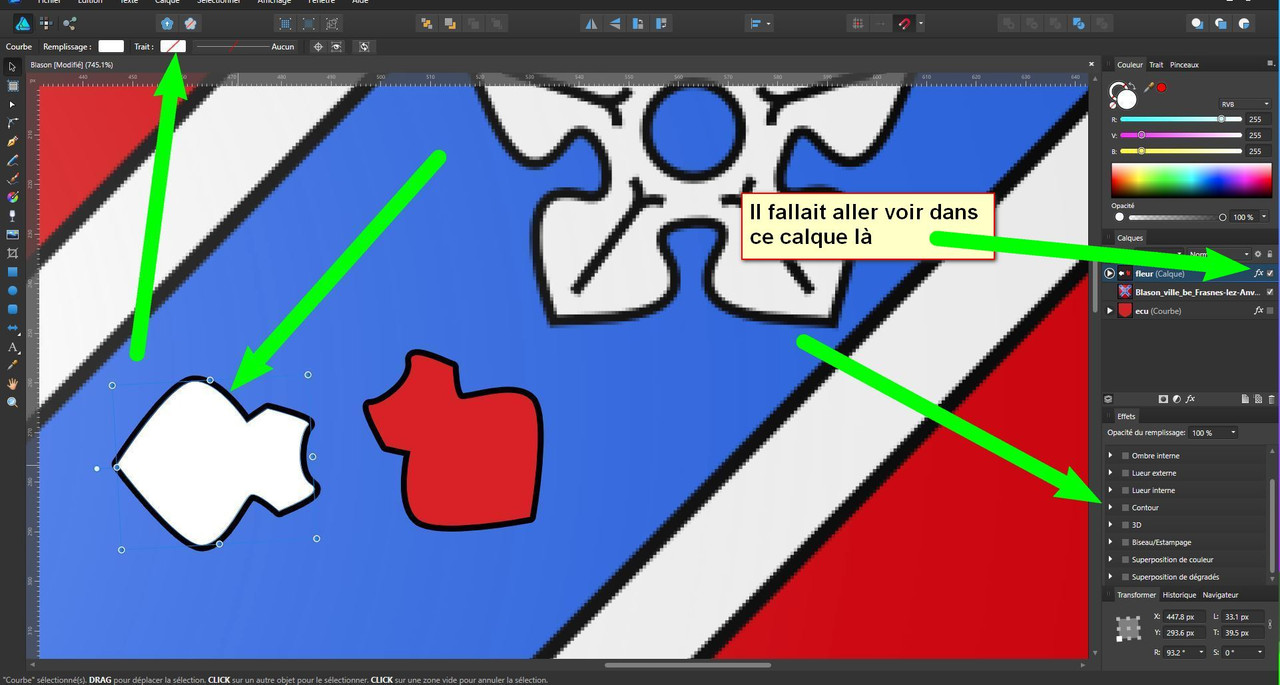Expand the Superposition de dégradés settings
The height and width of the screenshot is (685, 1280).
(x=1110, y=577)
